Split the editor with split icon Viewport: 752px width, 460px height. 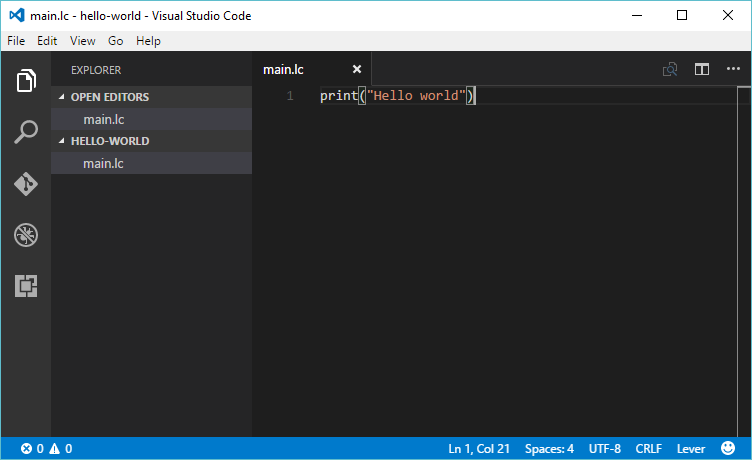click(702, 69)
